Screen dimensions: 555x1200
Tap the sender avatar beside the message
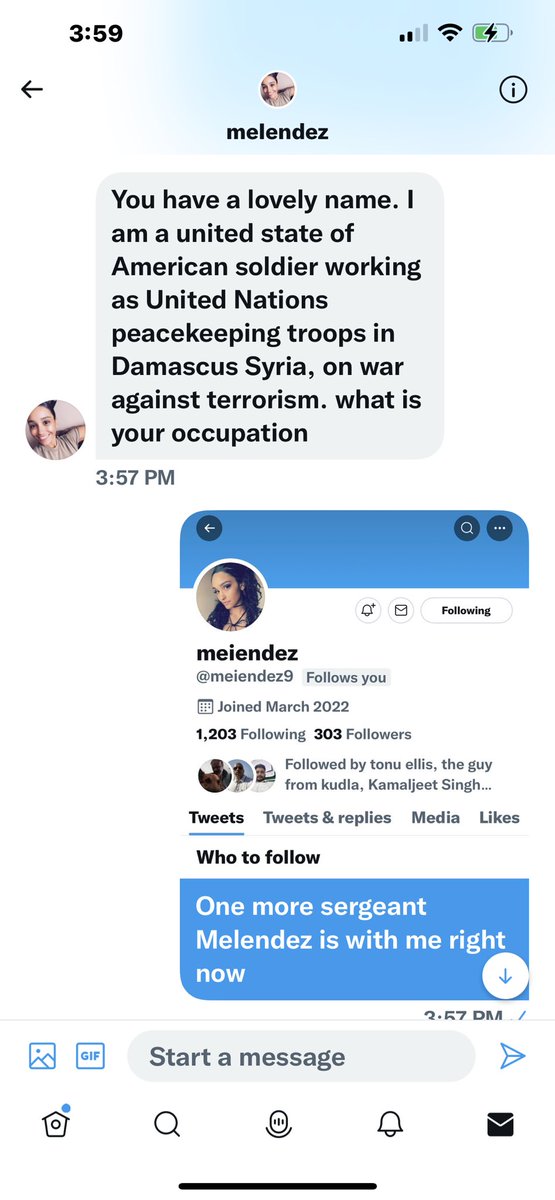[55, 430]
